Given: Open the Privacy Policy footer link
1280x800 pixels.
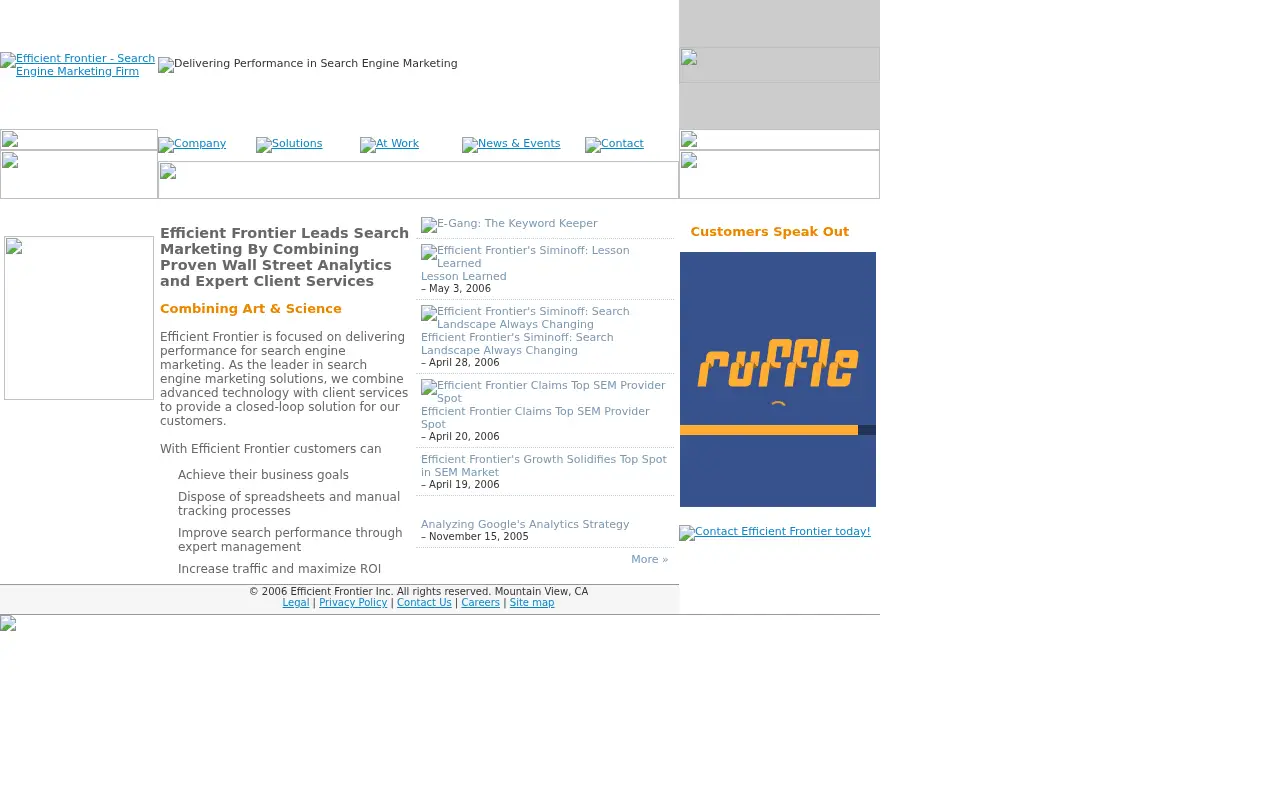Looking at the screenshot, I should click(x=353, y=603).
